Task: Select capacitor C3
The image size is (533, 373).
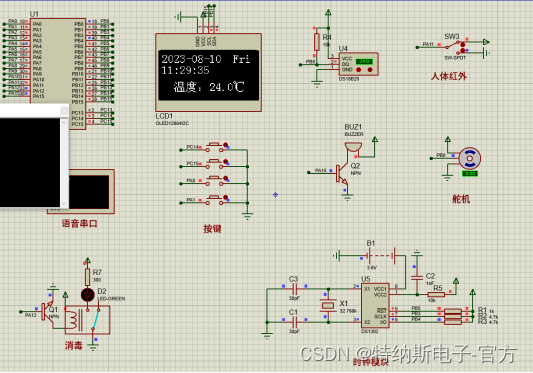Action: (x=294, y=289)
